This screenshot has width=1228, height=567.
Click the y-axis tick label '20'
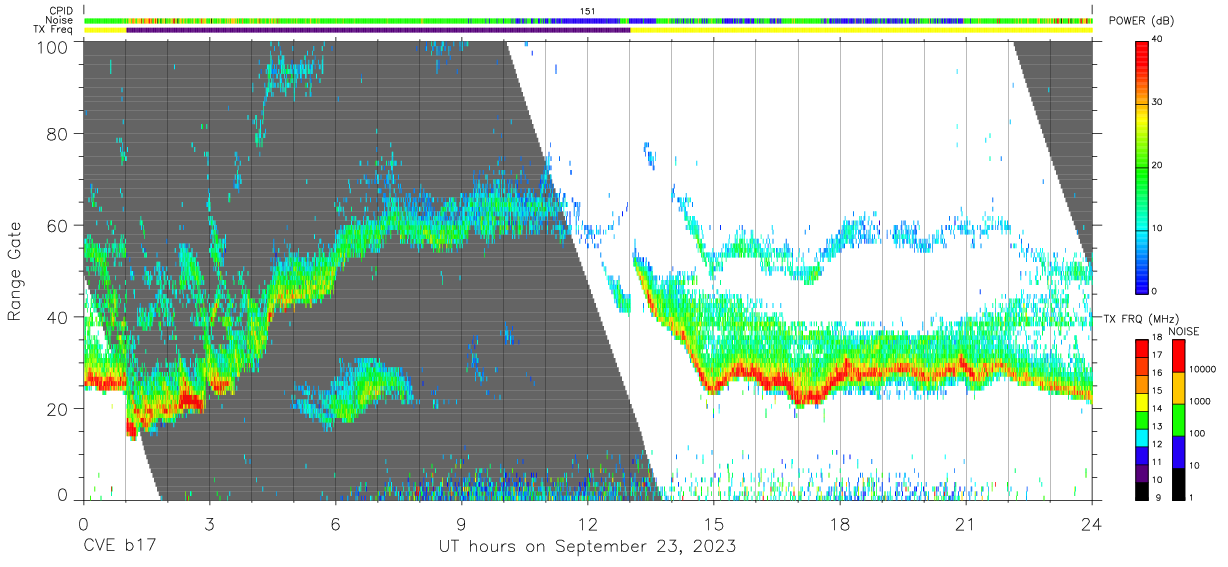coord(58,408)
